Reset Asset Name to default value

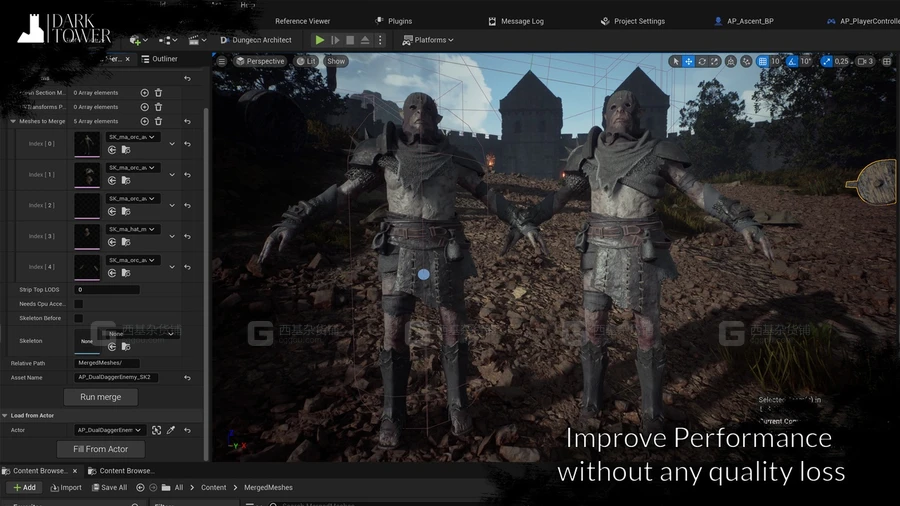click(187, 377)
